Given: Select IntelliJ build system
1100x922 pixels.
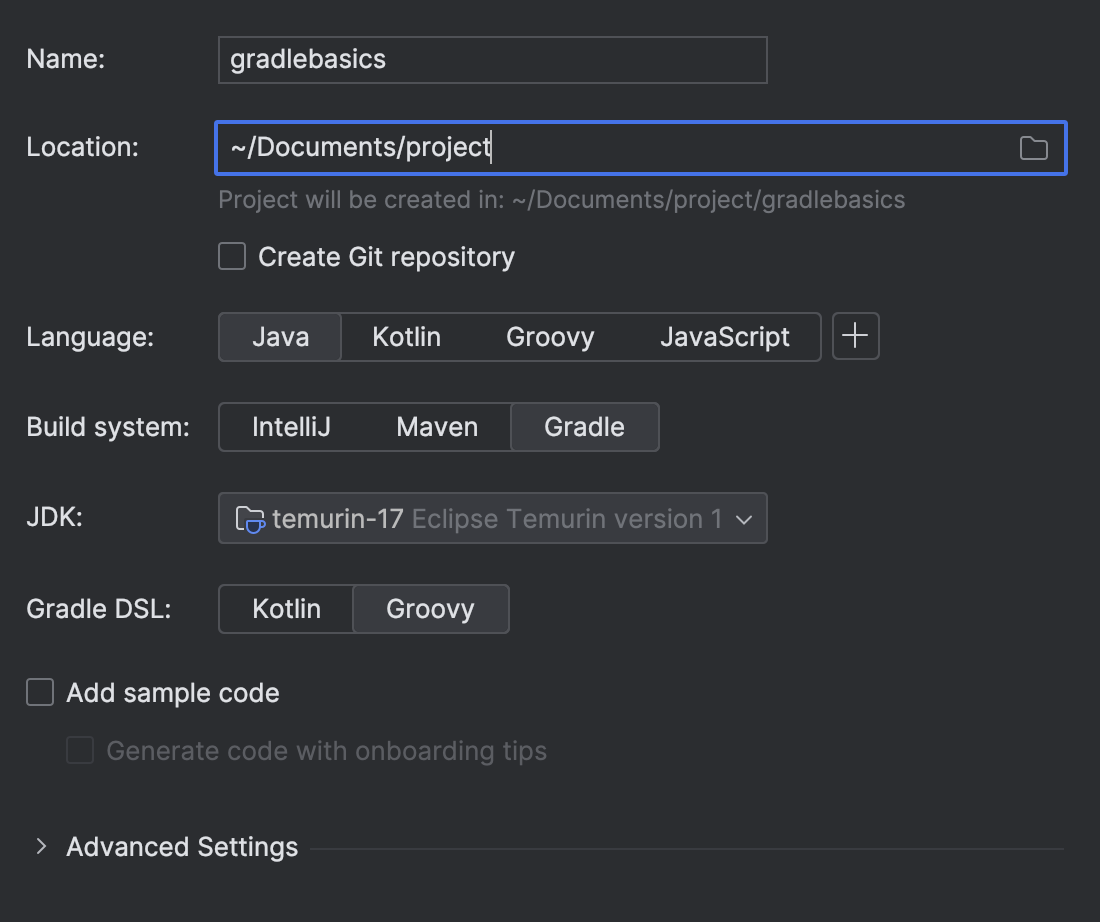Looking at the screenshot, I should (x=291, y=427).
